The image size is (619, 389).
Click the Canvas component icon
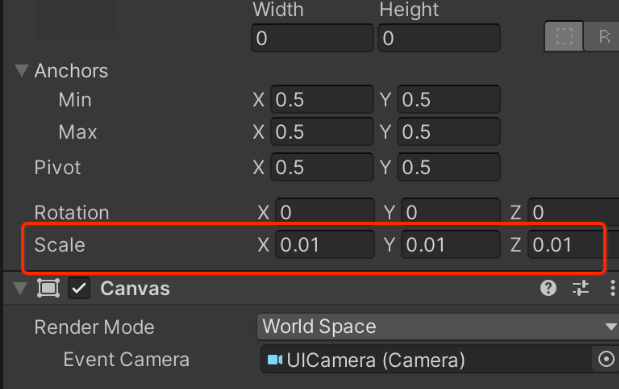(48, 288)
